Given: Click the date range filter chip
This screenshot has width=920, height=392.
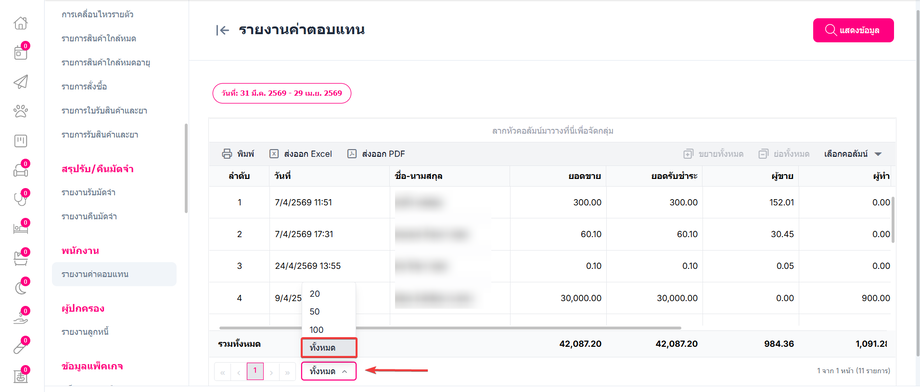Looking at the screenshot, I should [x=282, y=93].
